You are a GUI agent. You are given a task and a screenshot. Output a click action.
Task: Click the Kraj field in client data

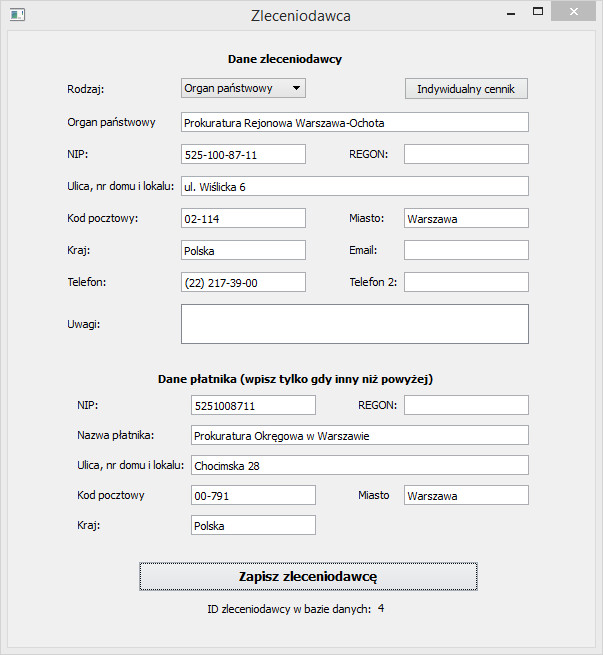[243, 250]
